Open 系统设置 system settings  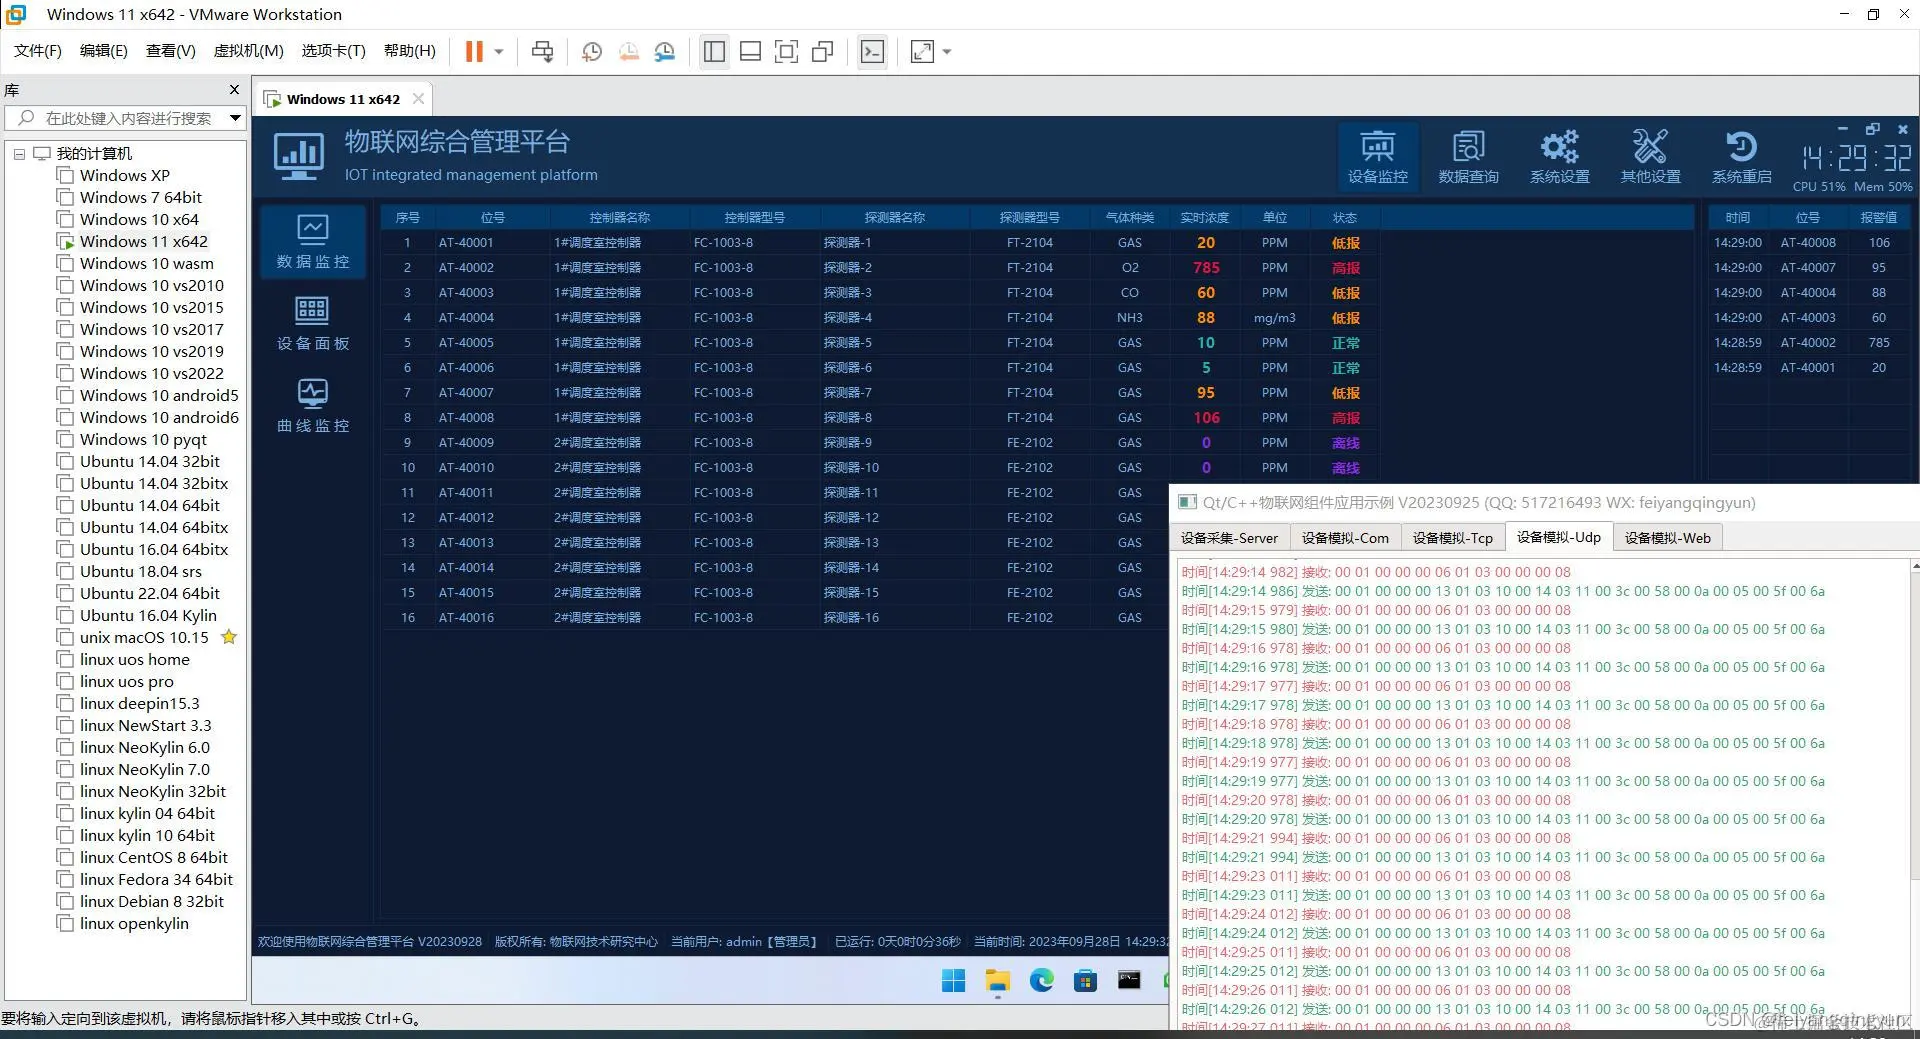click(1559, 156)
